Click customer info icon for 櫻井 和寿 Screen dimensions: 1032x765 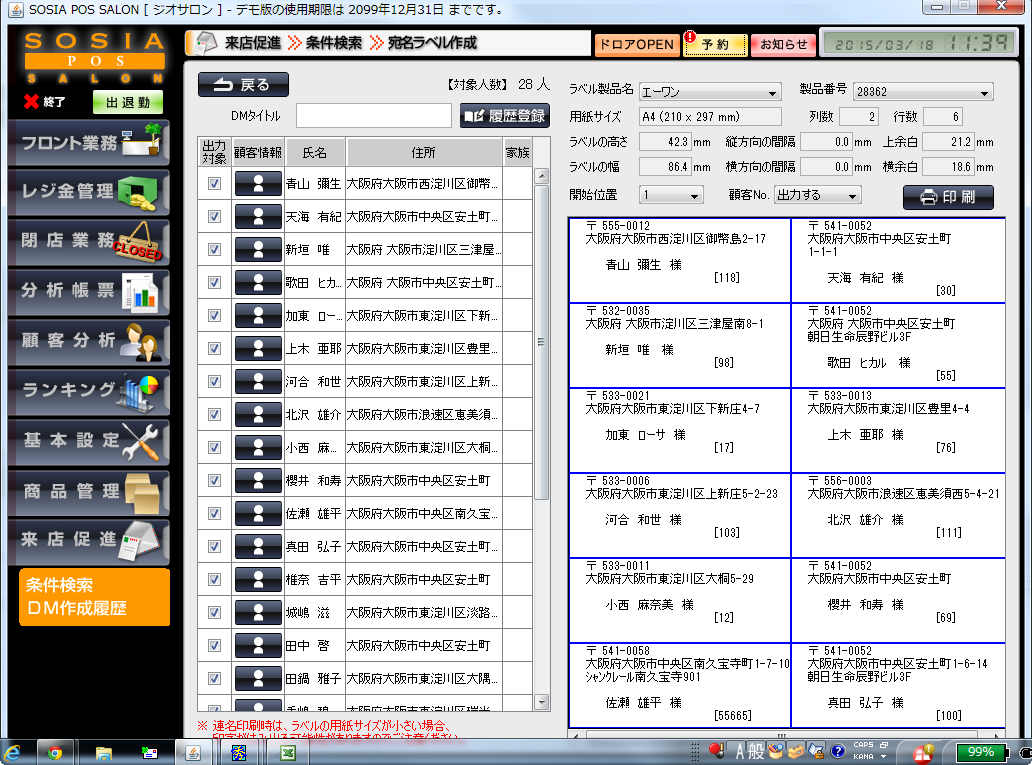click(x=258, y=481)
